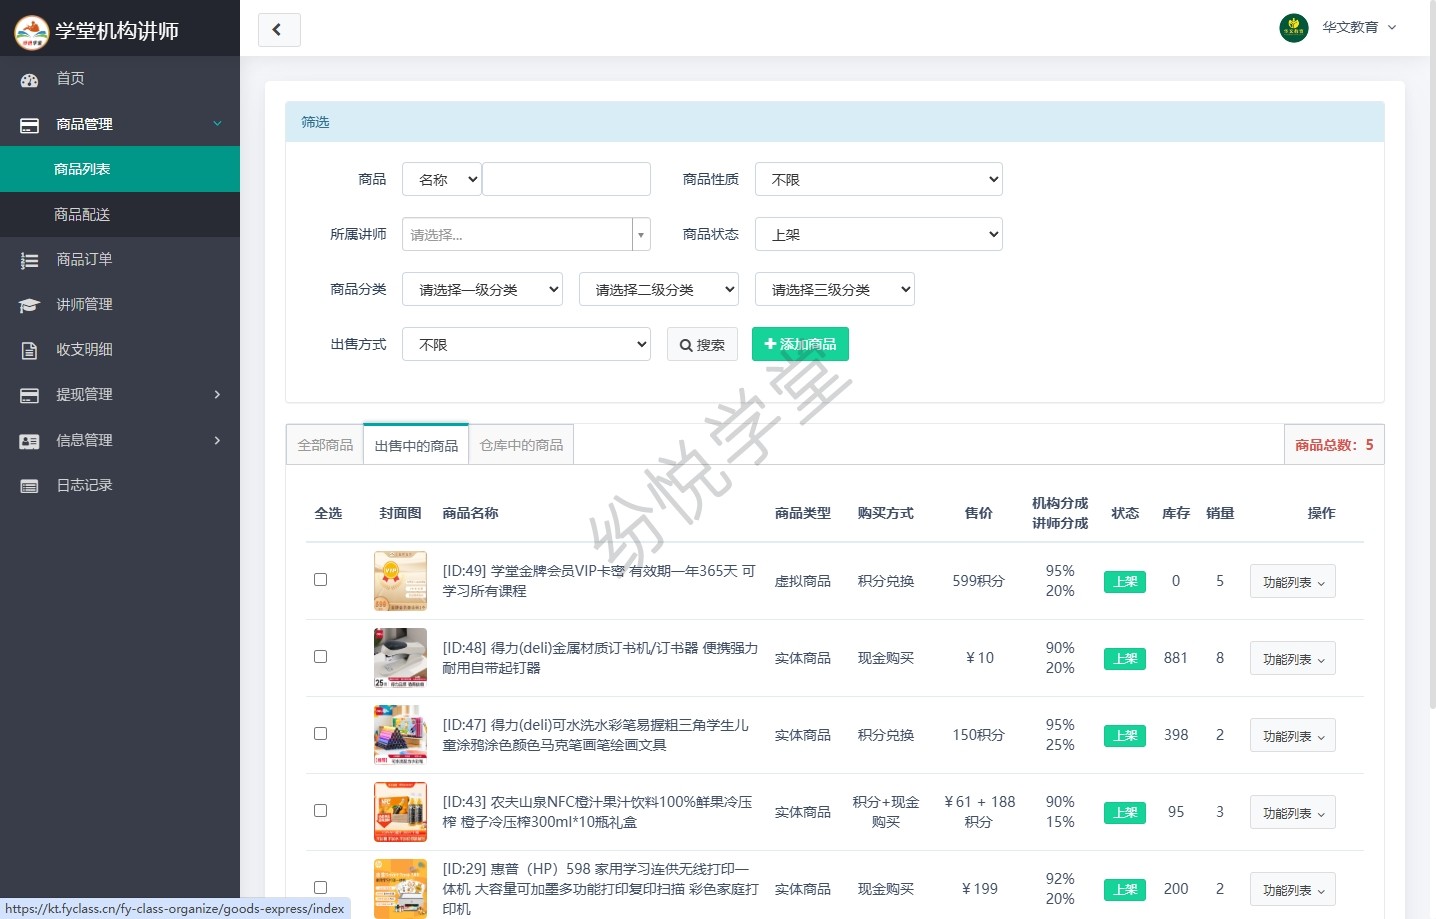
Task: Open 功能列表 dropdown for product ID:47
Action: 1292,736
